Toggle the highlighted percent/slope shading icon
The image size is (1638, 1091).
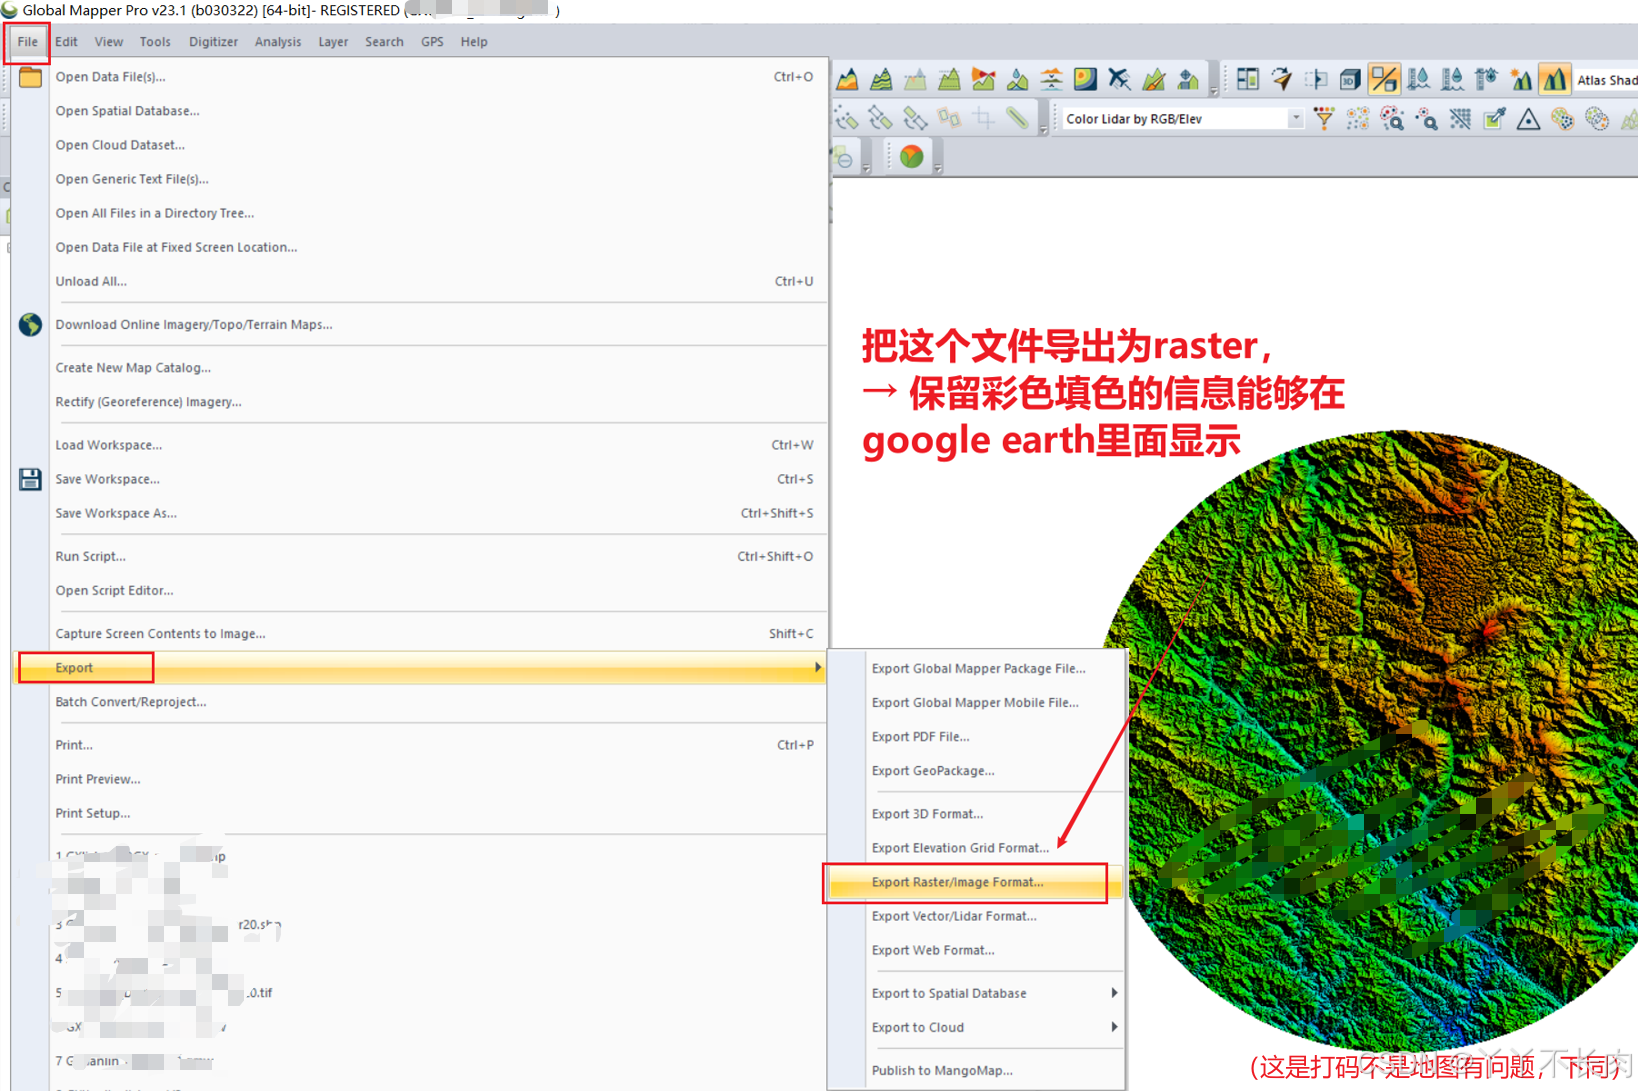[x=1384, y=79]
